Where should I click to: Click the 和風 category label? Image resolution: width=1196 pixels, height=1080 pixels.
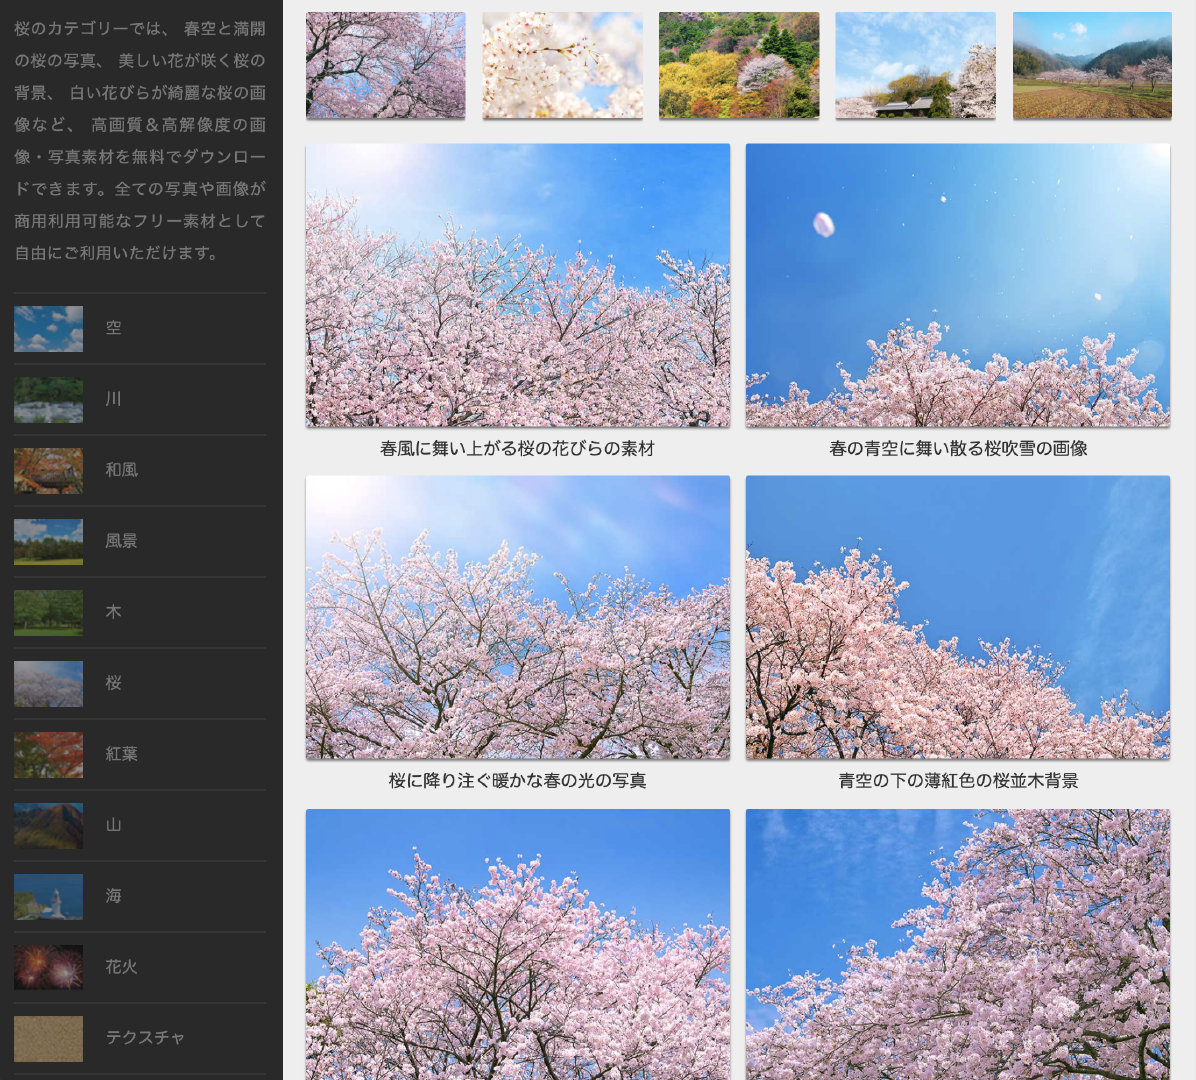122,470
